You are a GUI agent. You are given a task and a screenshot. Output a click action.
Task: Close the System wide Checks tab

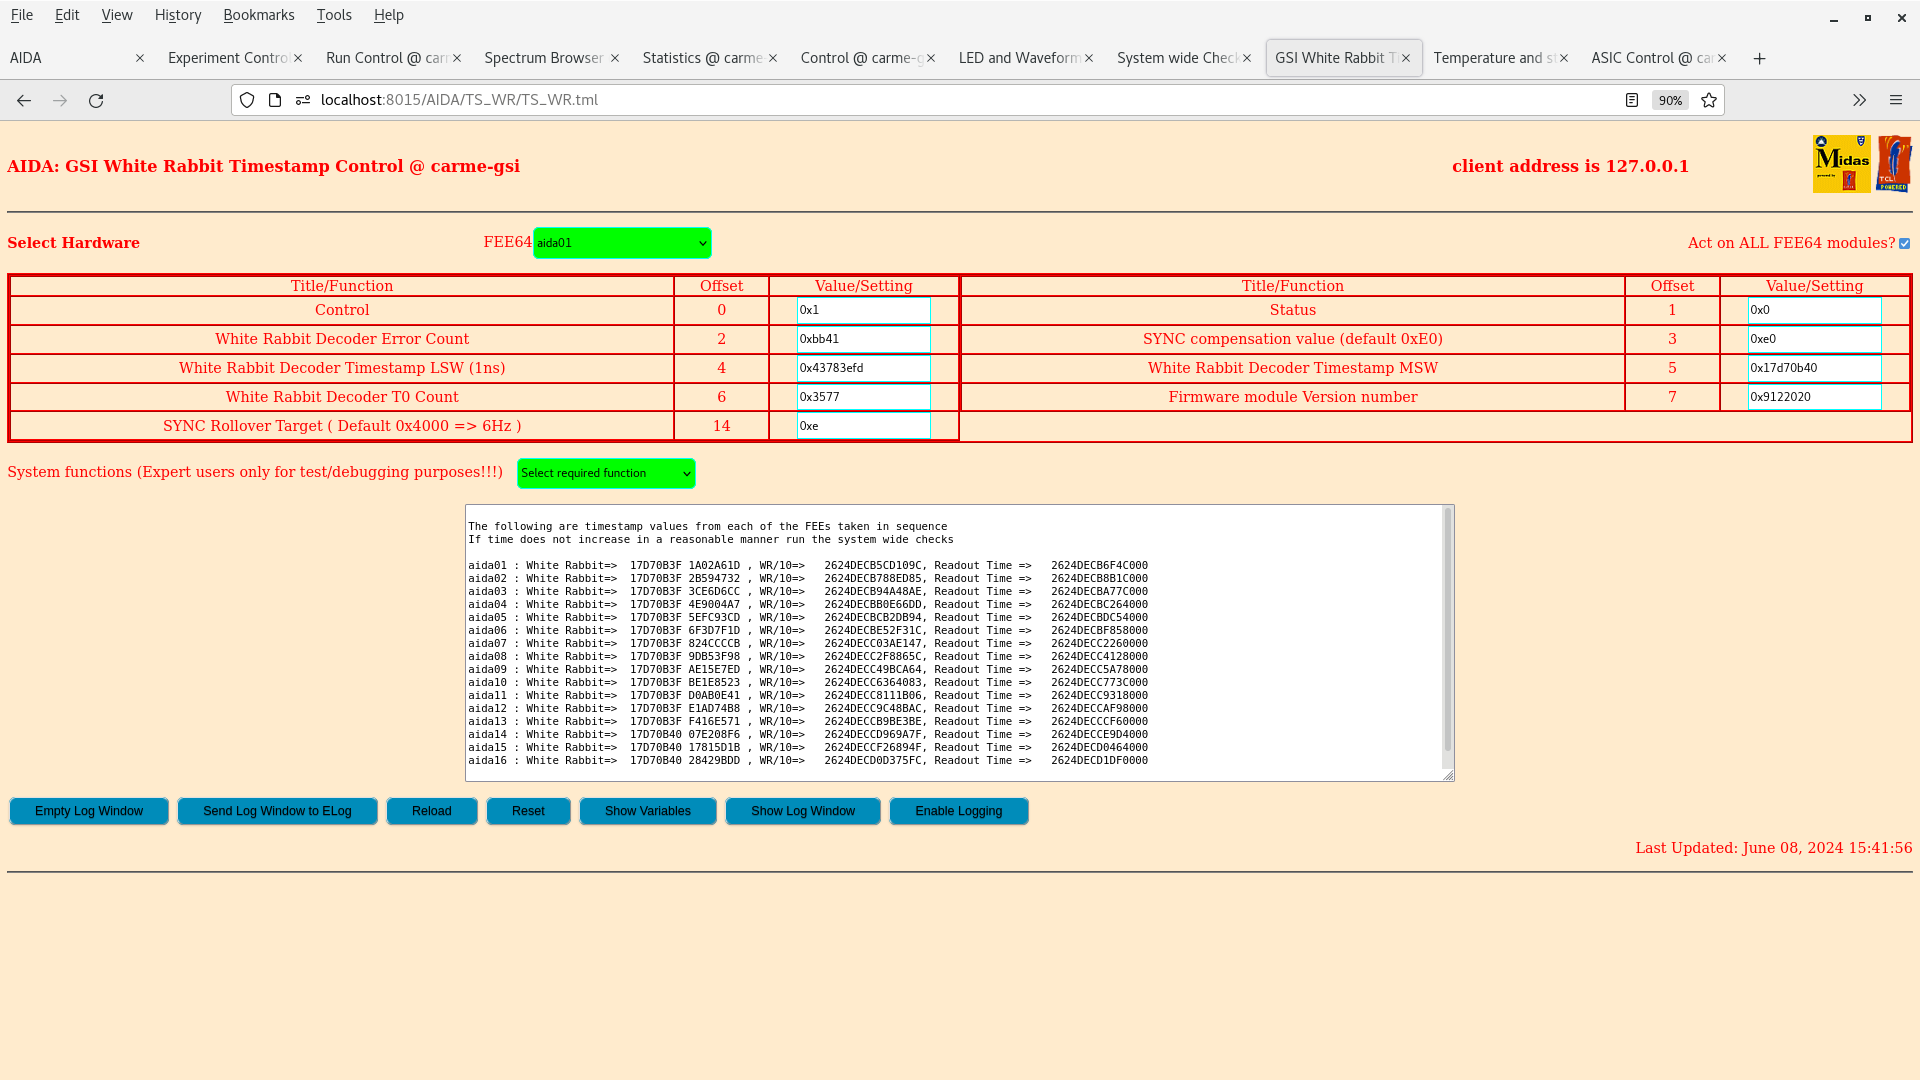1247,58
